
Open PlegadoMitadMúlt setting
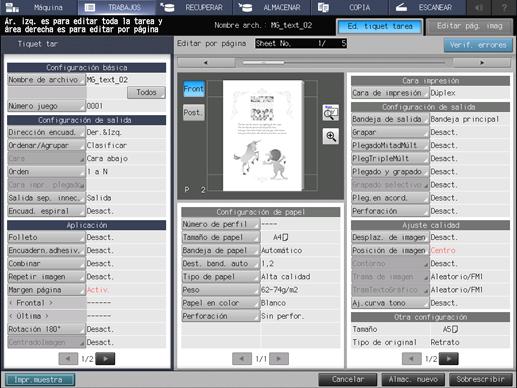[390, 145]
